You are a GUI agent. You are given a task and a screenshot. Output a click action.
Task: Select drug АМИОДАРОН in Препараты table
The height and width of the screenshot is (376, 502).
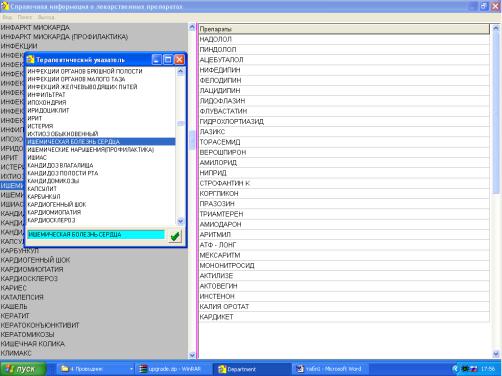click(344, 224)
